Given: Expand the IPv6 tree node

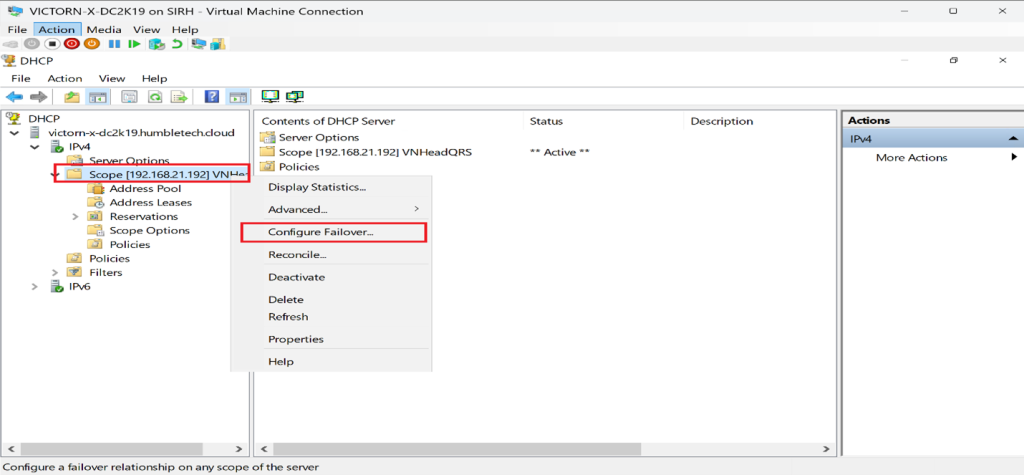Looking at the screenshot, I should tap(35, 287).
